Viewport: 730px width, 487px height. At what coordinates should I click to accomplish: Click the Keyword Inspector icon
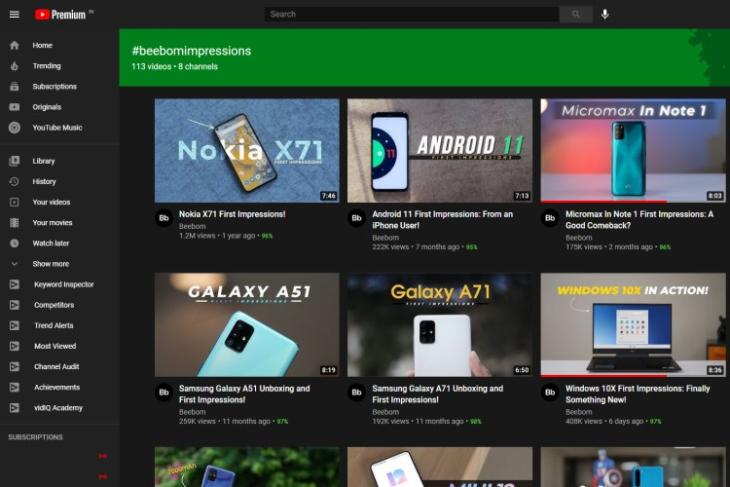(14, 284)
